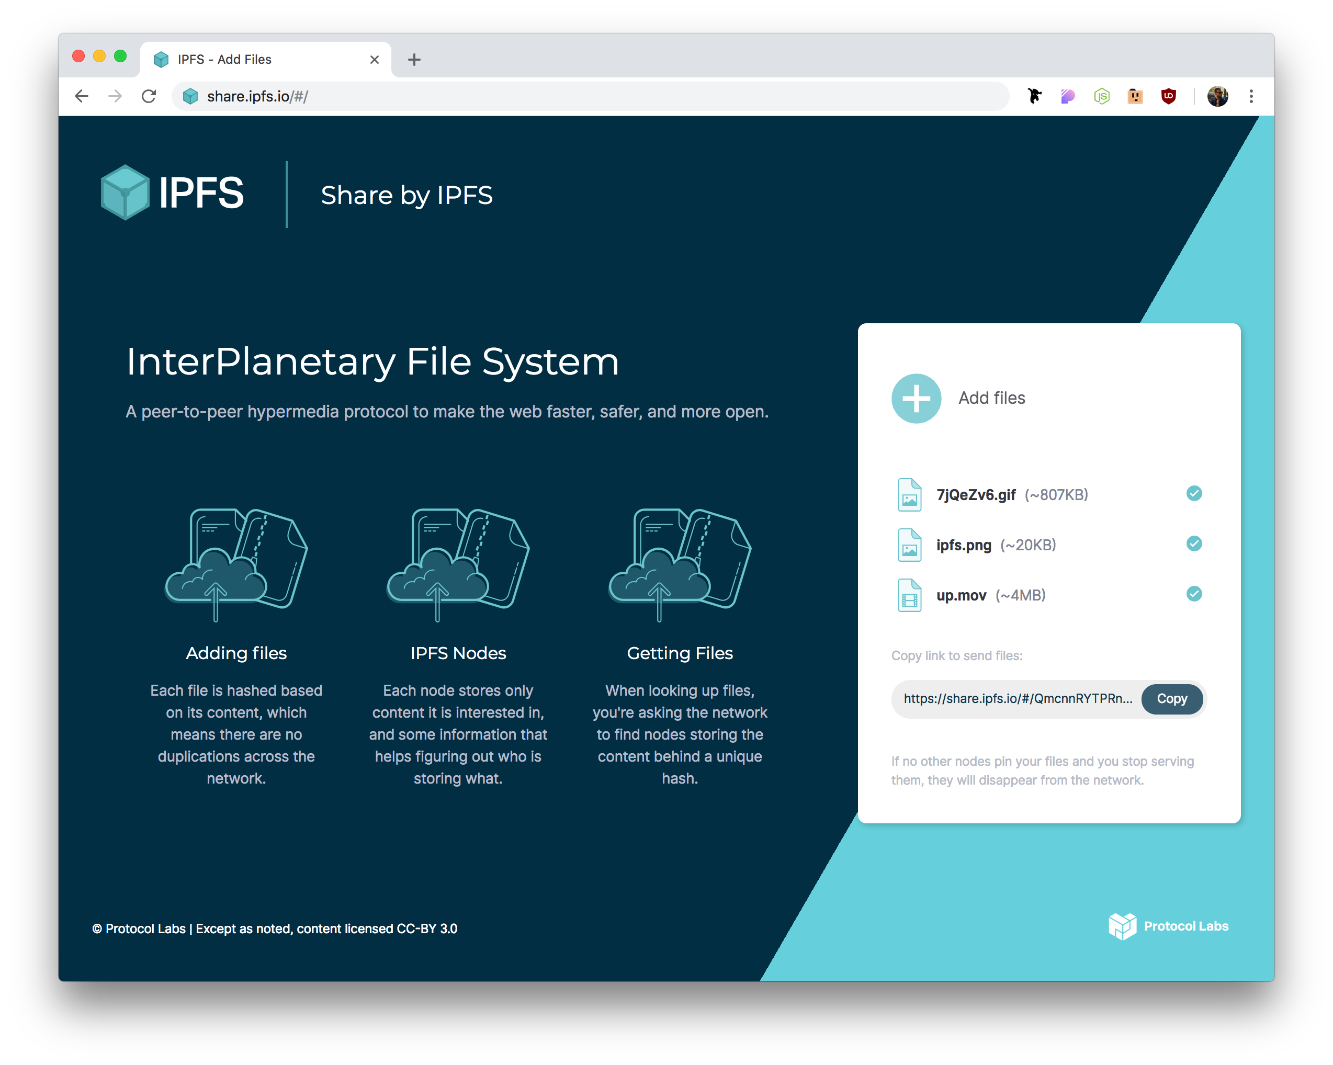The image size is (1333, 1065).
Task: Open a new browser tab with plus
Action: [x=414, y=60]
